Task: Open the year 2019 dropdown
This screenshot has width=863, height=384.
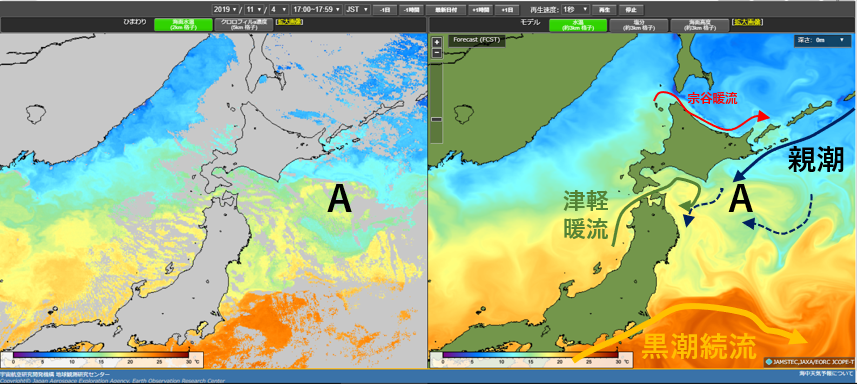Action: 227,9
